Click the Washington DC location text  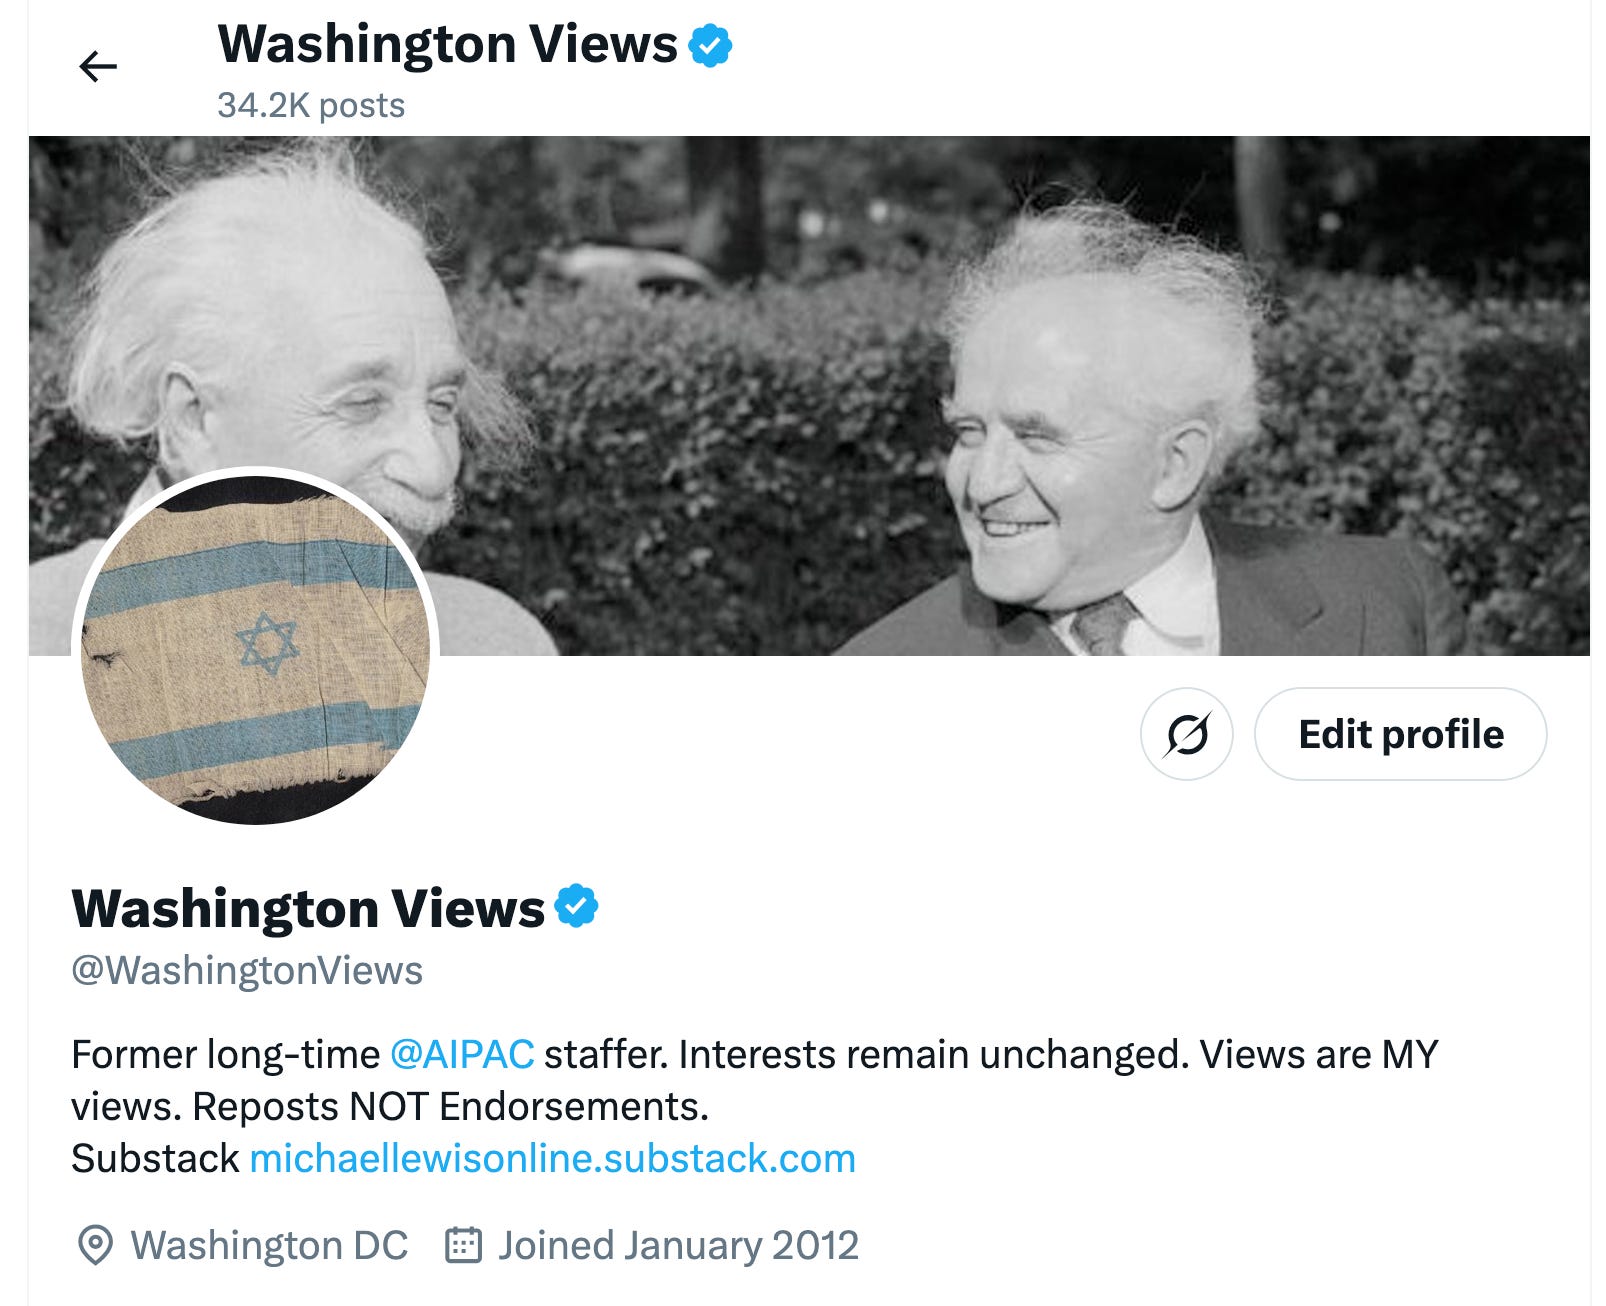[269, 1246]
